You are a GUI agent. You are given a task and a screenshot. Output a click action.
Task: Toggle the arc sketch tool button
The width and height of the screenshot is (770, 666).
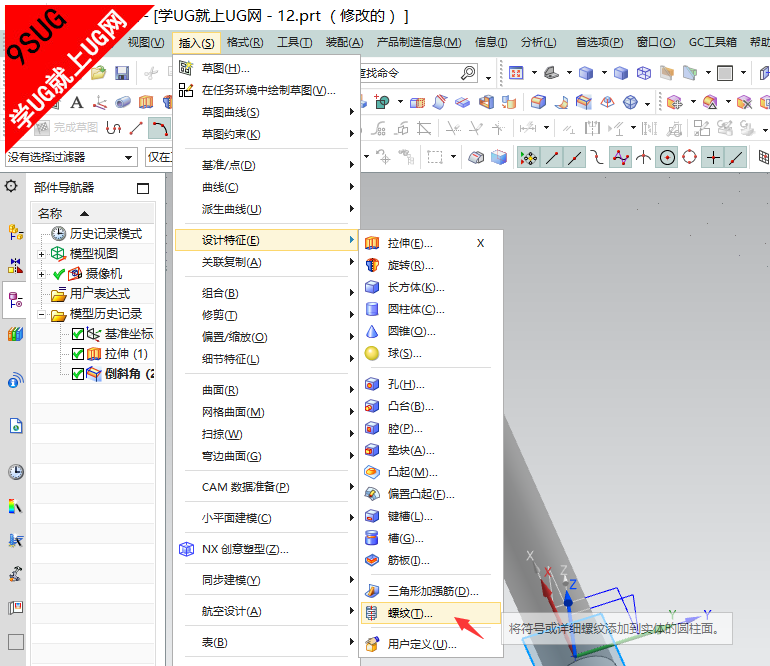[160, 129]
